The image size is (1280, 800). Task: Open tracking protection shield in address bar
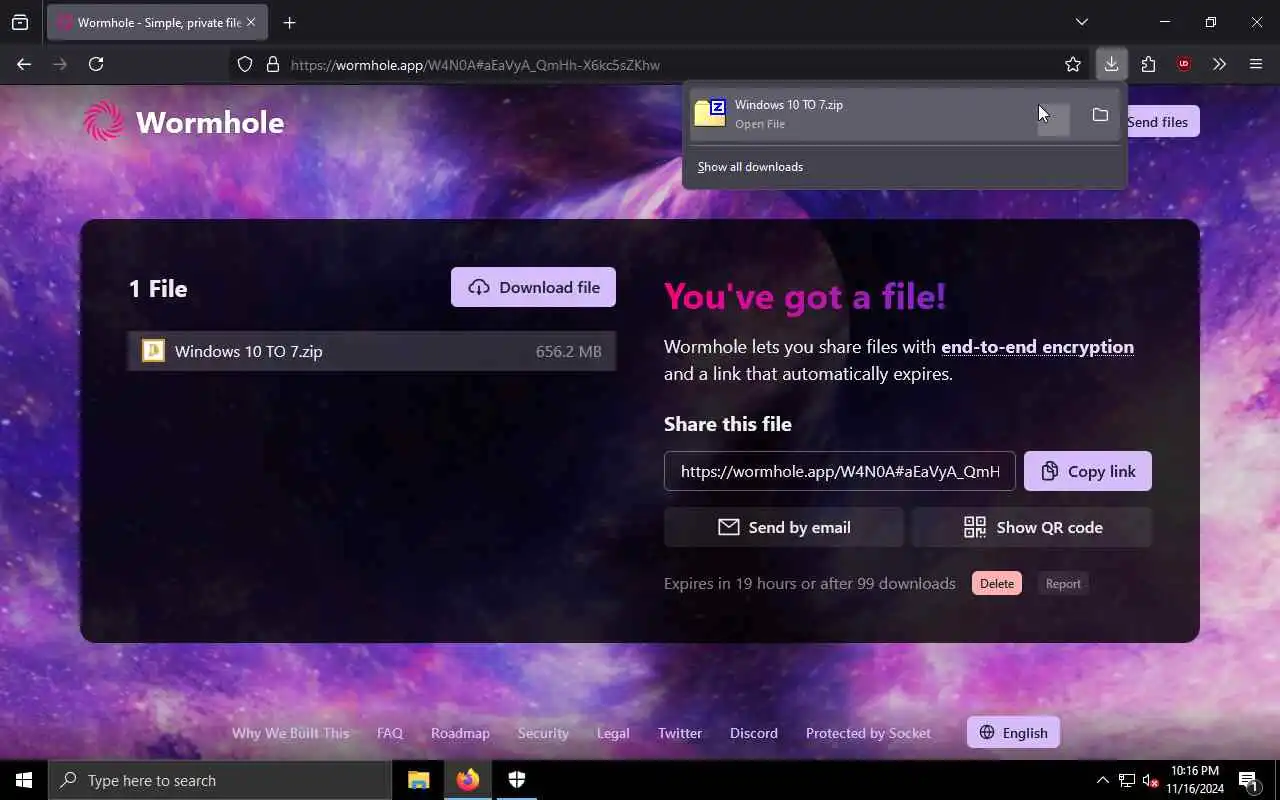245,64
